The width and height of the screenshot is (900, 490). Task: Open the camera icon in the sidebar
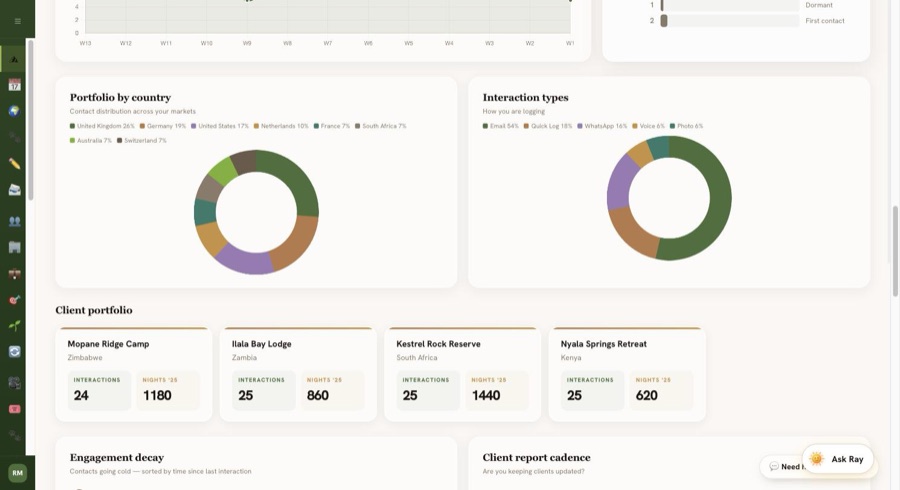pos(14,383)
